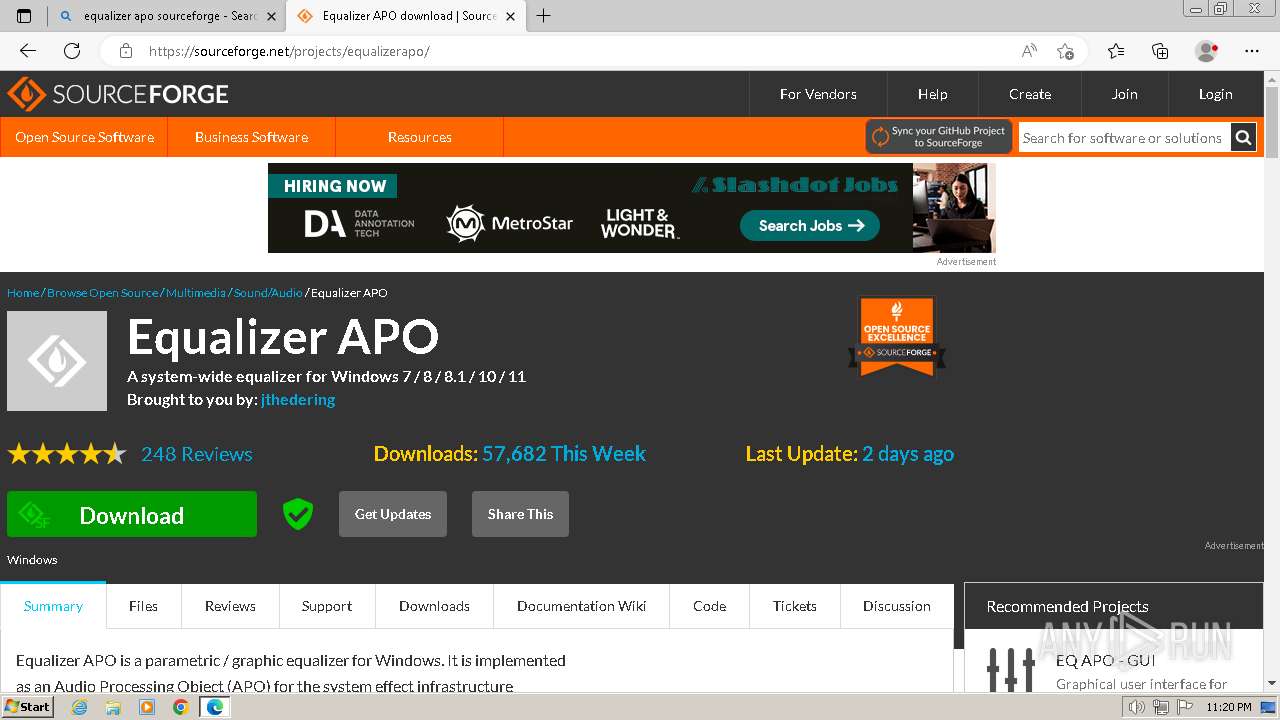Select the Code tab
This screenshot has width=1280, height=720.
pyautogui.click(x=710, y=606)
